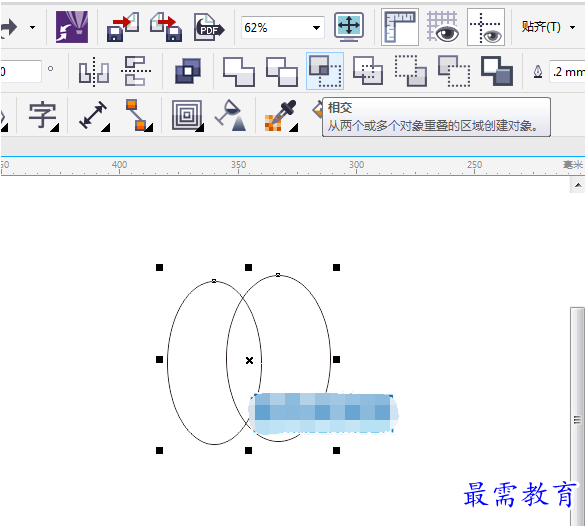Open the search content balloon icon
585x526 pixels.
click(x=72, y=26)
